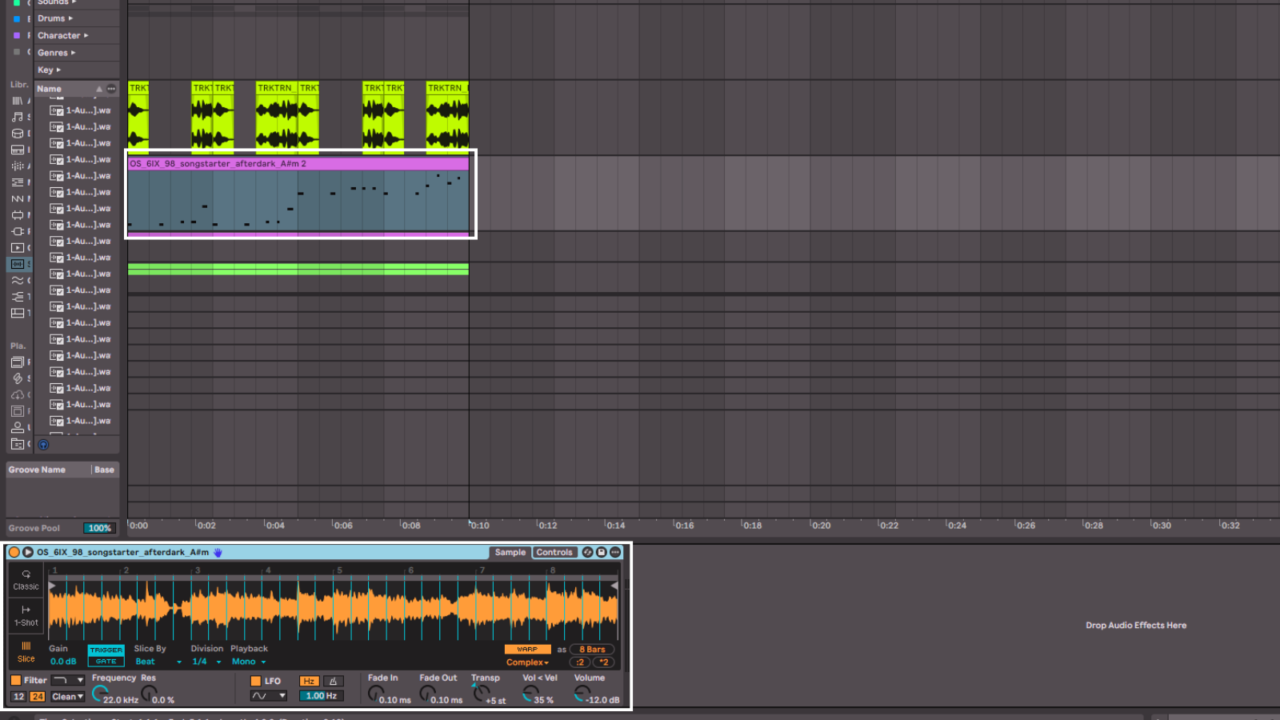
Task: Open the Division dropdown set to 1/4
Action: 206,661
